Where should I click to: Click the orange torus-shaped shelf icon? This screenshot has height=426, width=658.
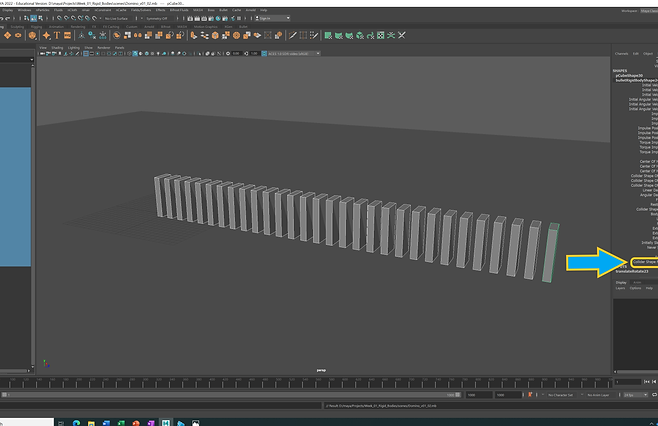[18, 36]
